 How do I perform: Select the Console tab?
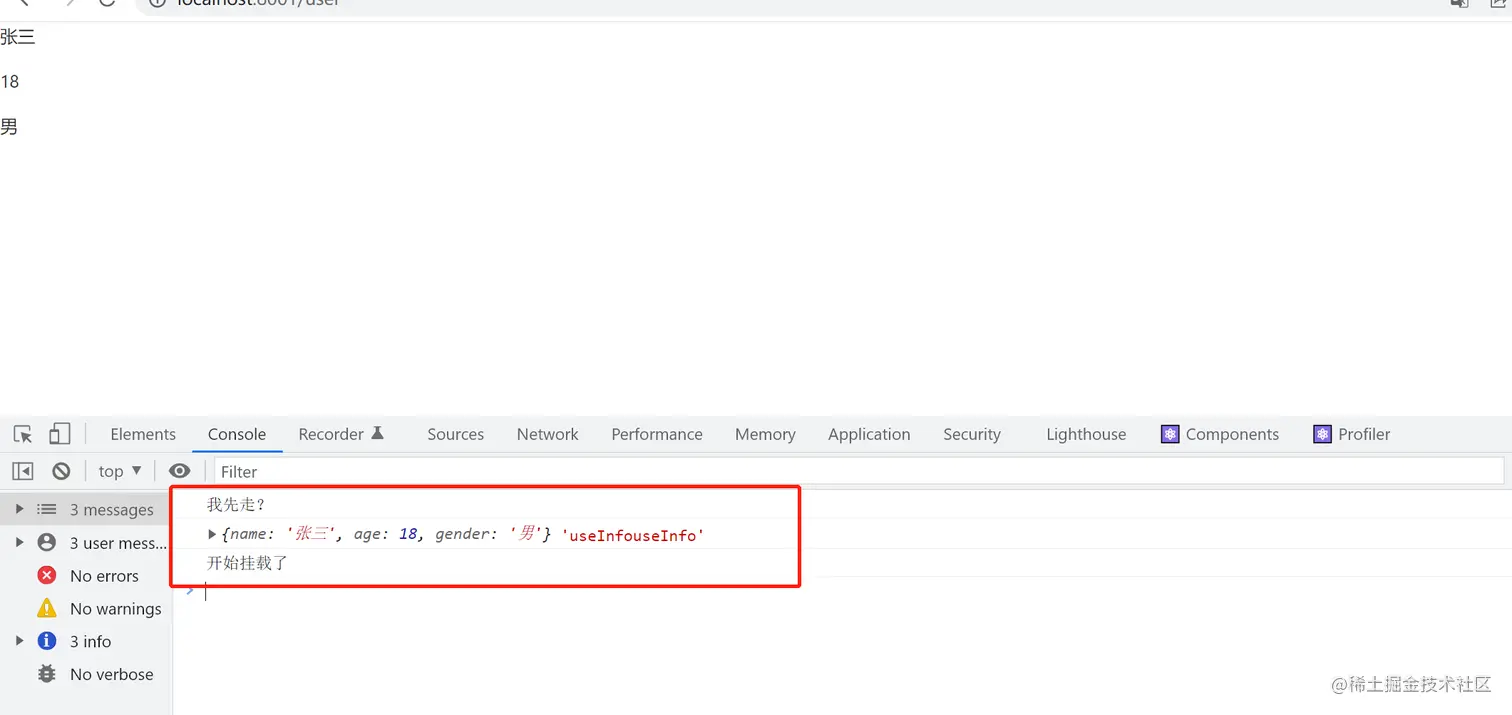[237, 434]
